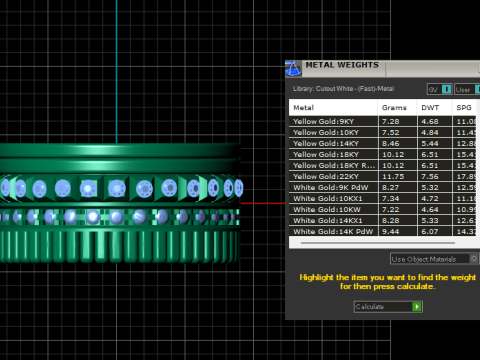Toggle the GV library switch

tap(440, 89)
